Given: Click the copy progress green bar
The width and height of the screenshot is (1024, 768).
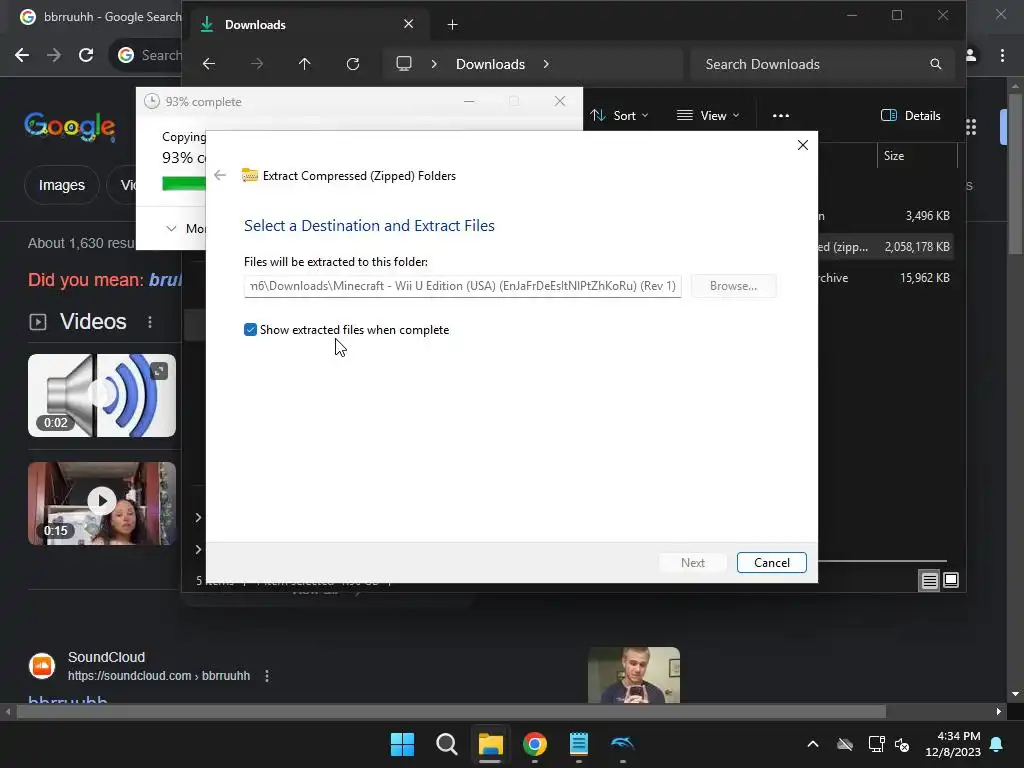Looking at the screenshot, I should tap(184, 184).
